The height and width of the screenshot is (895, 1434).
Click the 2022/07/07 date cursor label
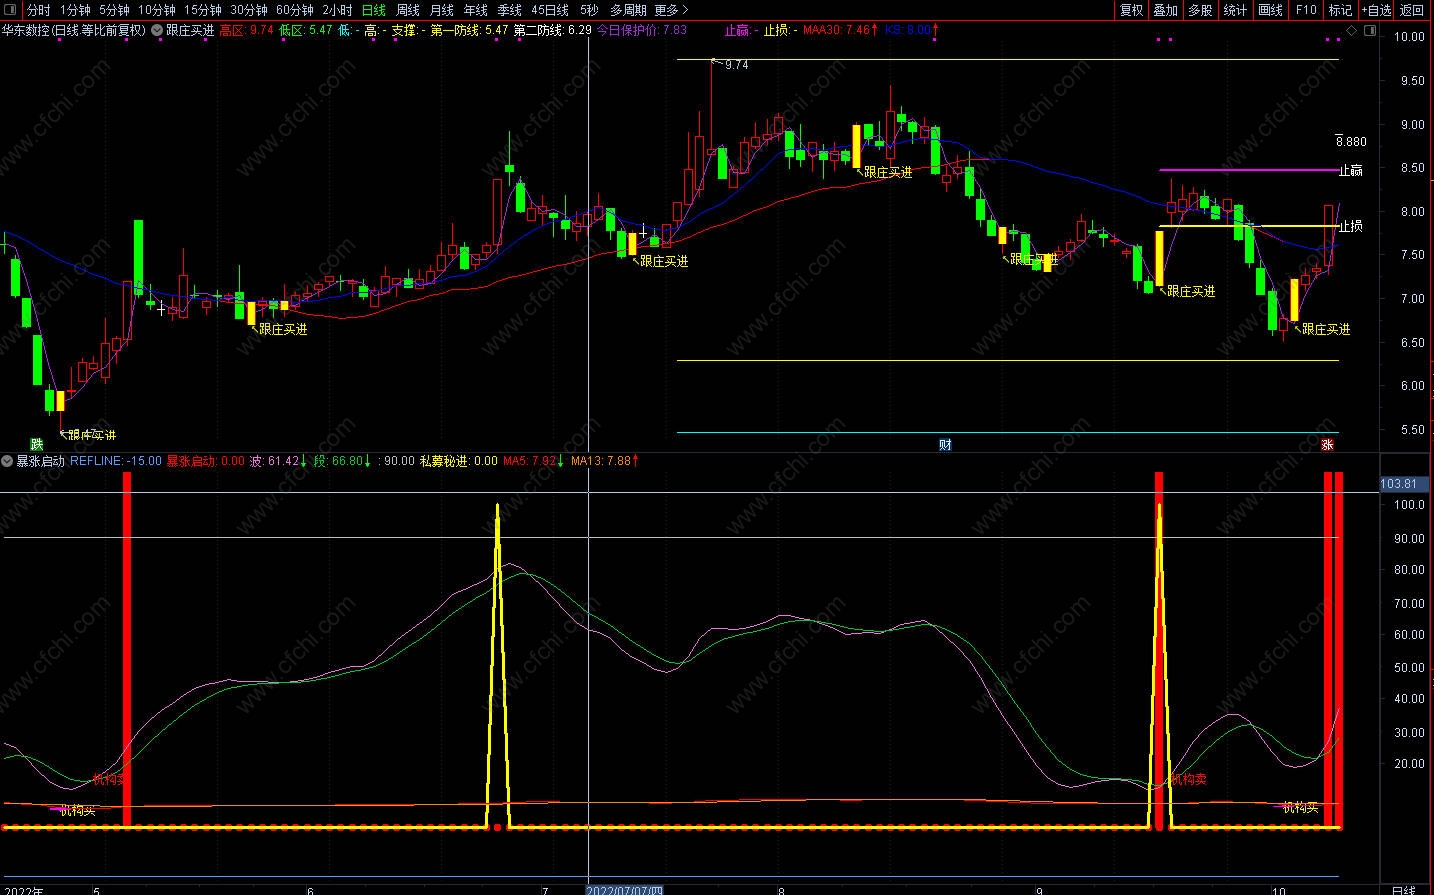point(625,889)
